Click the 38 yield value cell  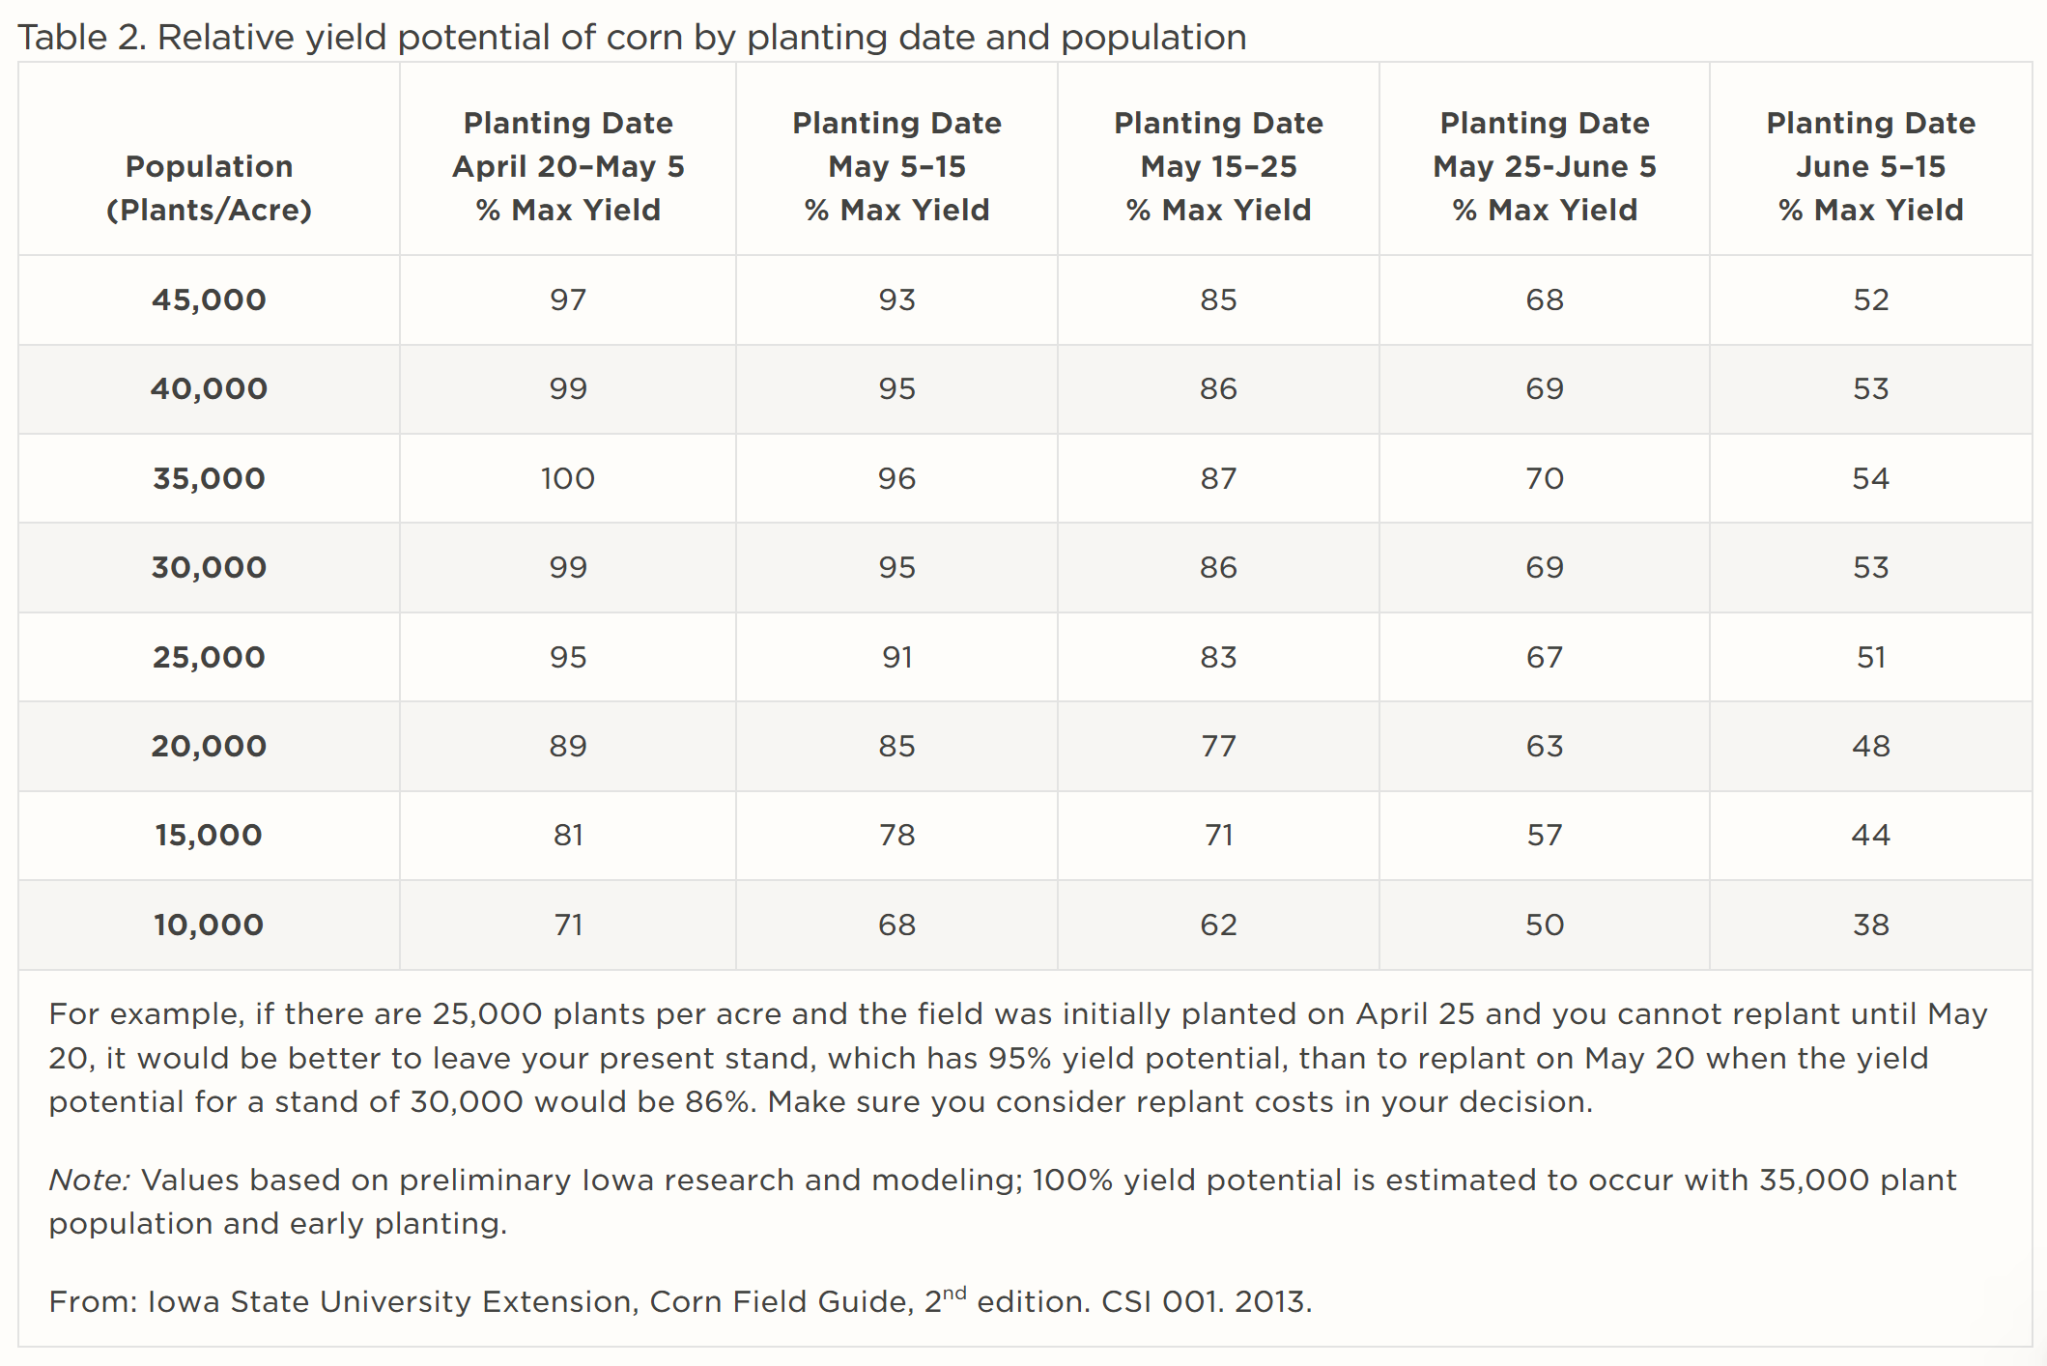(1870, 924)
